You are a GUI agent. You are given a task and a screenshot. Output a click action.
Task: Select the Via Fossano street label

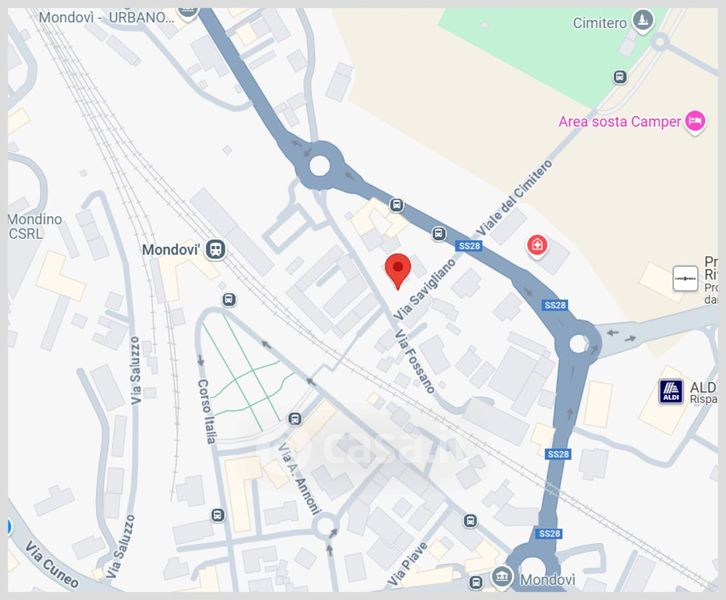414,361
